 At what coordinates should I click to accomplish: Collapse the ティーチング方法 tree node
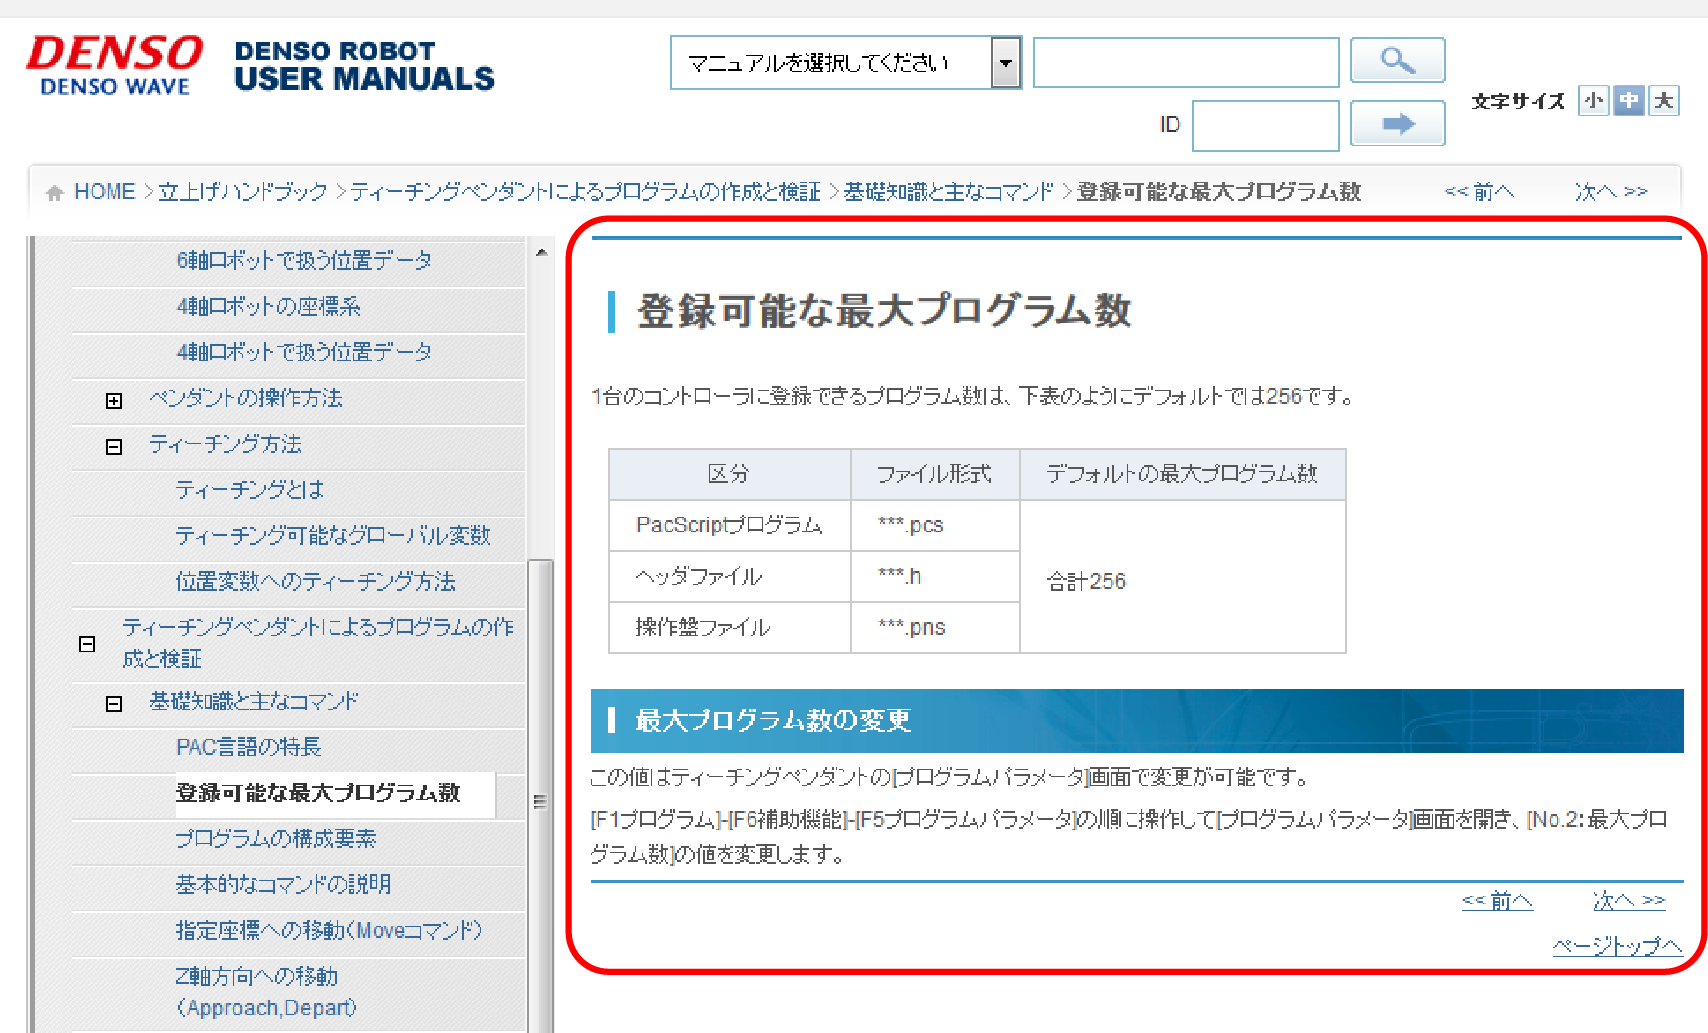114,447
